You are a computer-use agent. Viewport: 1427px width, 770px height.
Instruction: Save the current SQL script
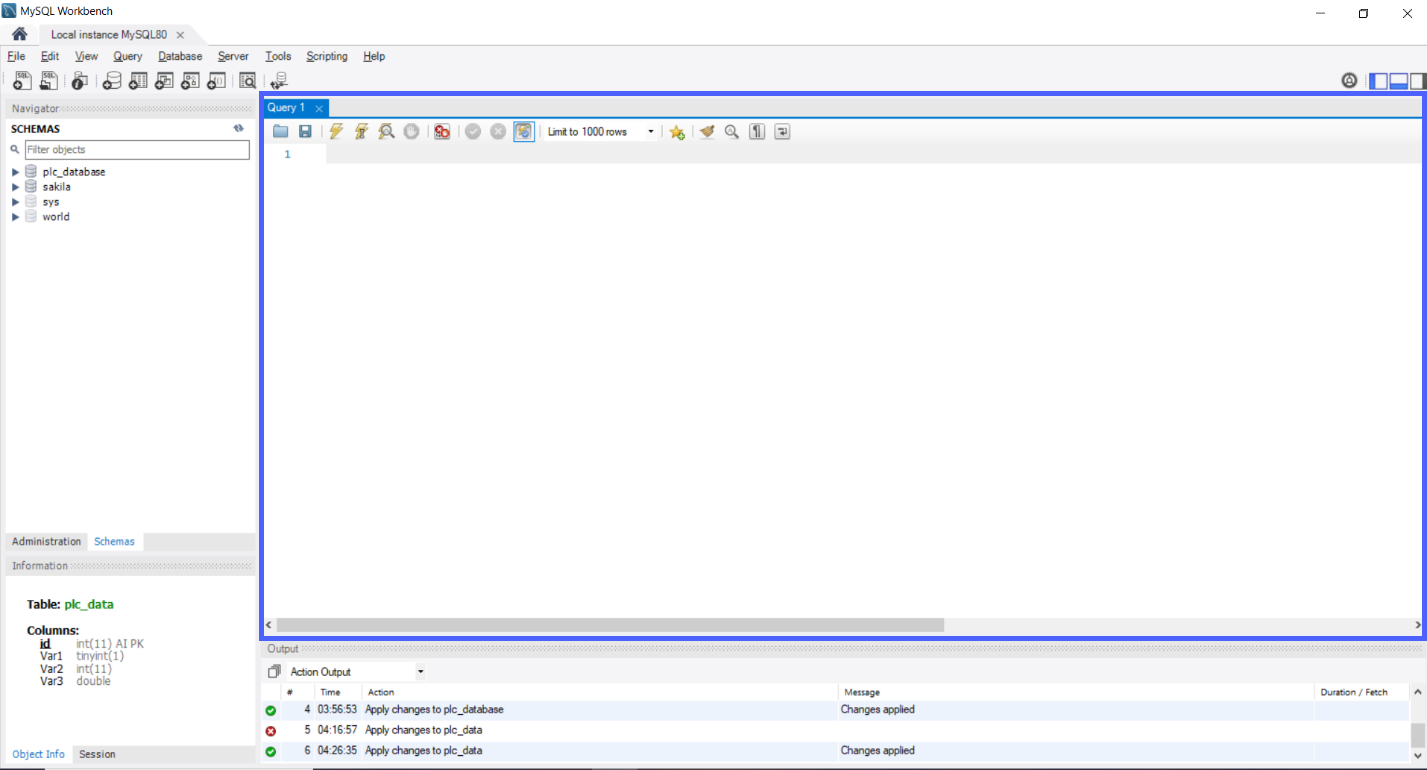[305, 131]
